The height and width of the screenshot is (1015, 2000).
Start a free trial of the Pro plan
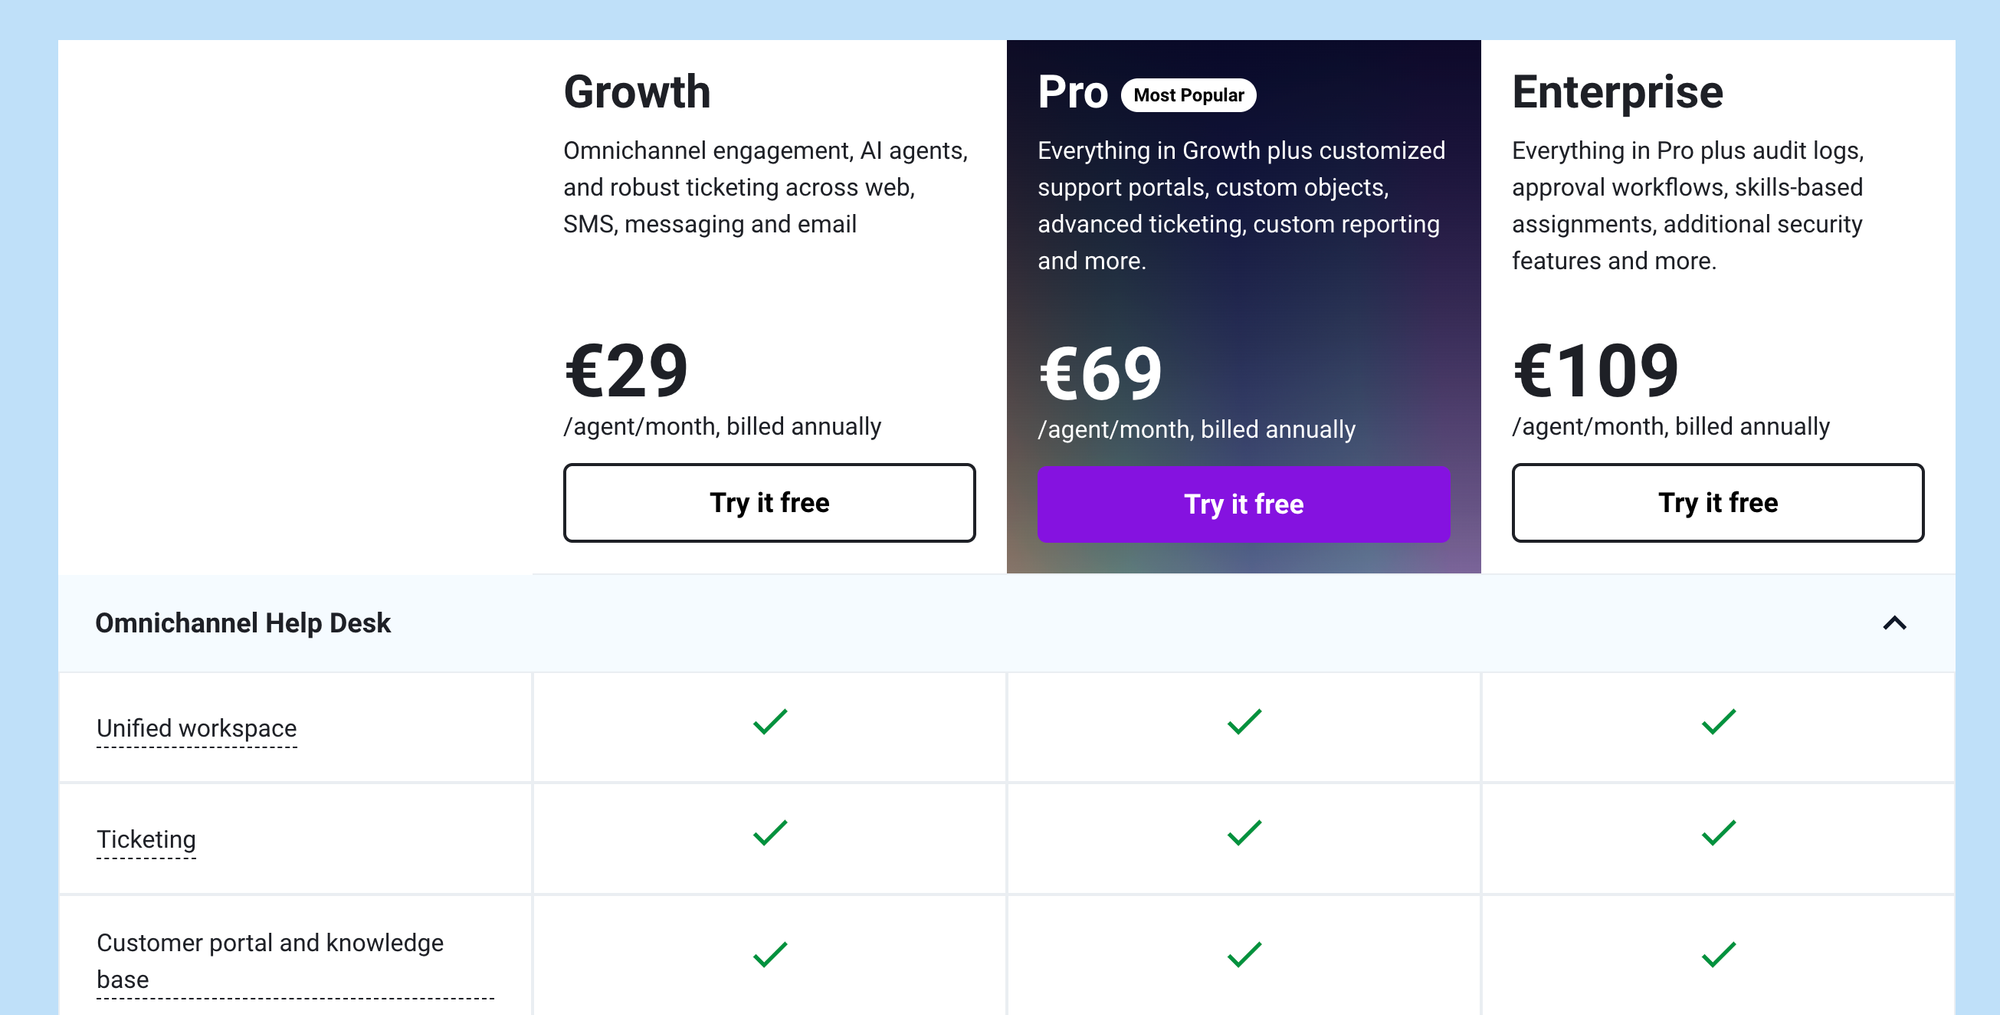point(1243,504)
